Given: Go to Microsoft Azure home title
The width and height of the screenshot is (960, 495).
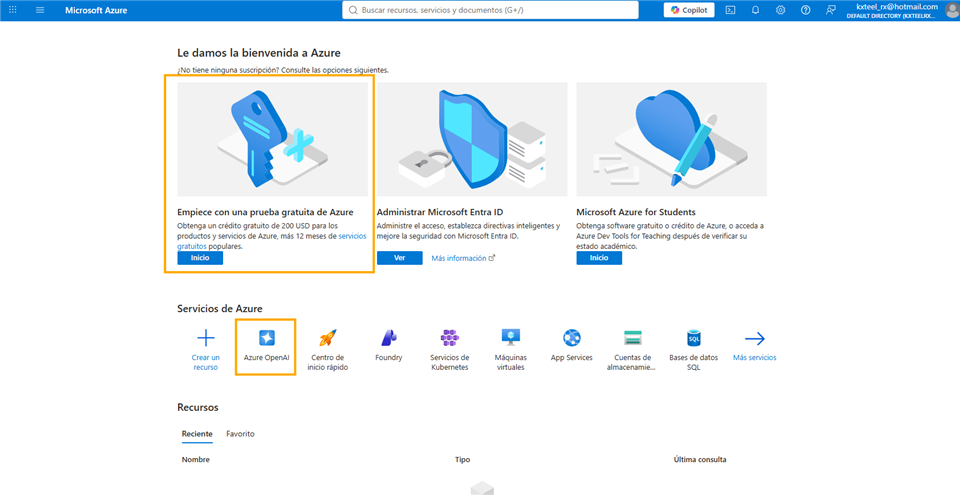Looking at the screenshot, I should (x=96, y=10).
